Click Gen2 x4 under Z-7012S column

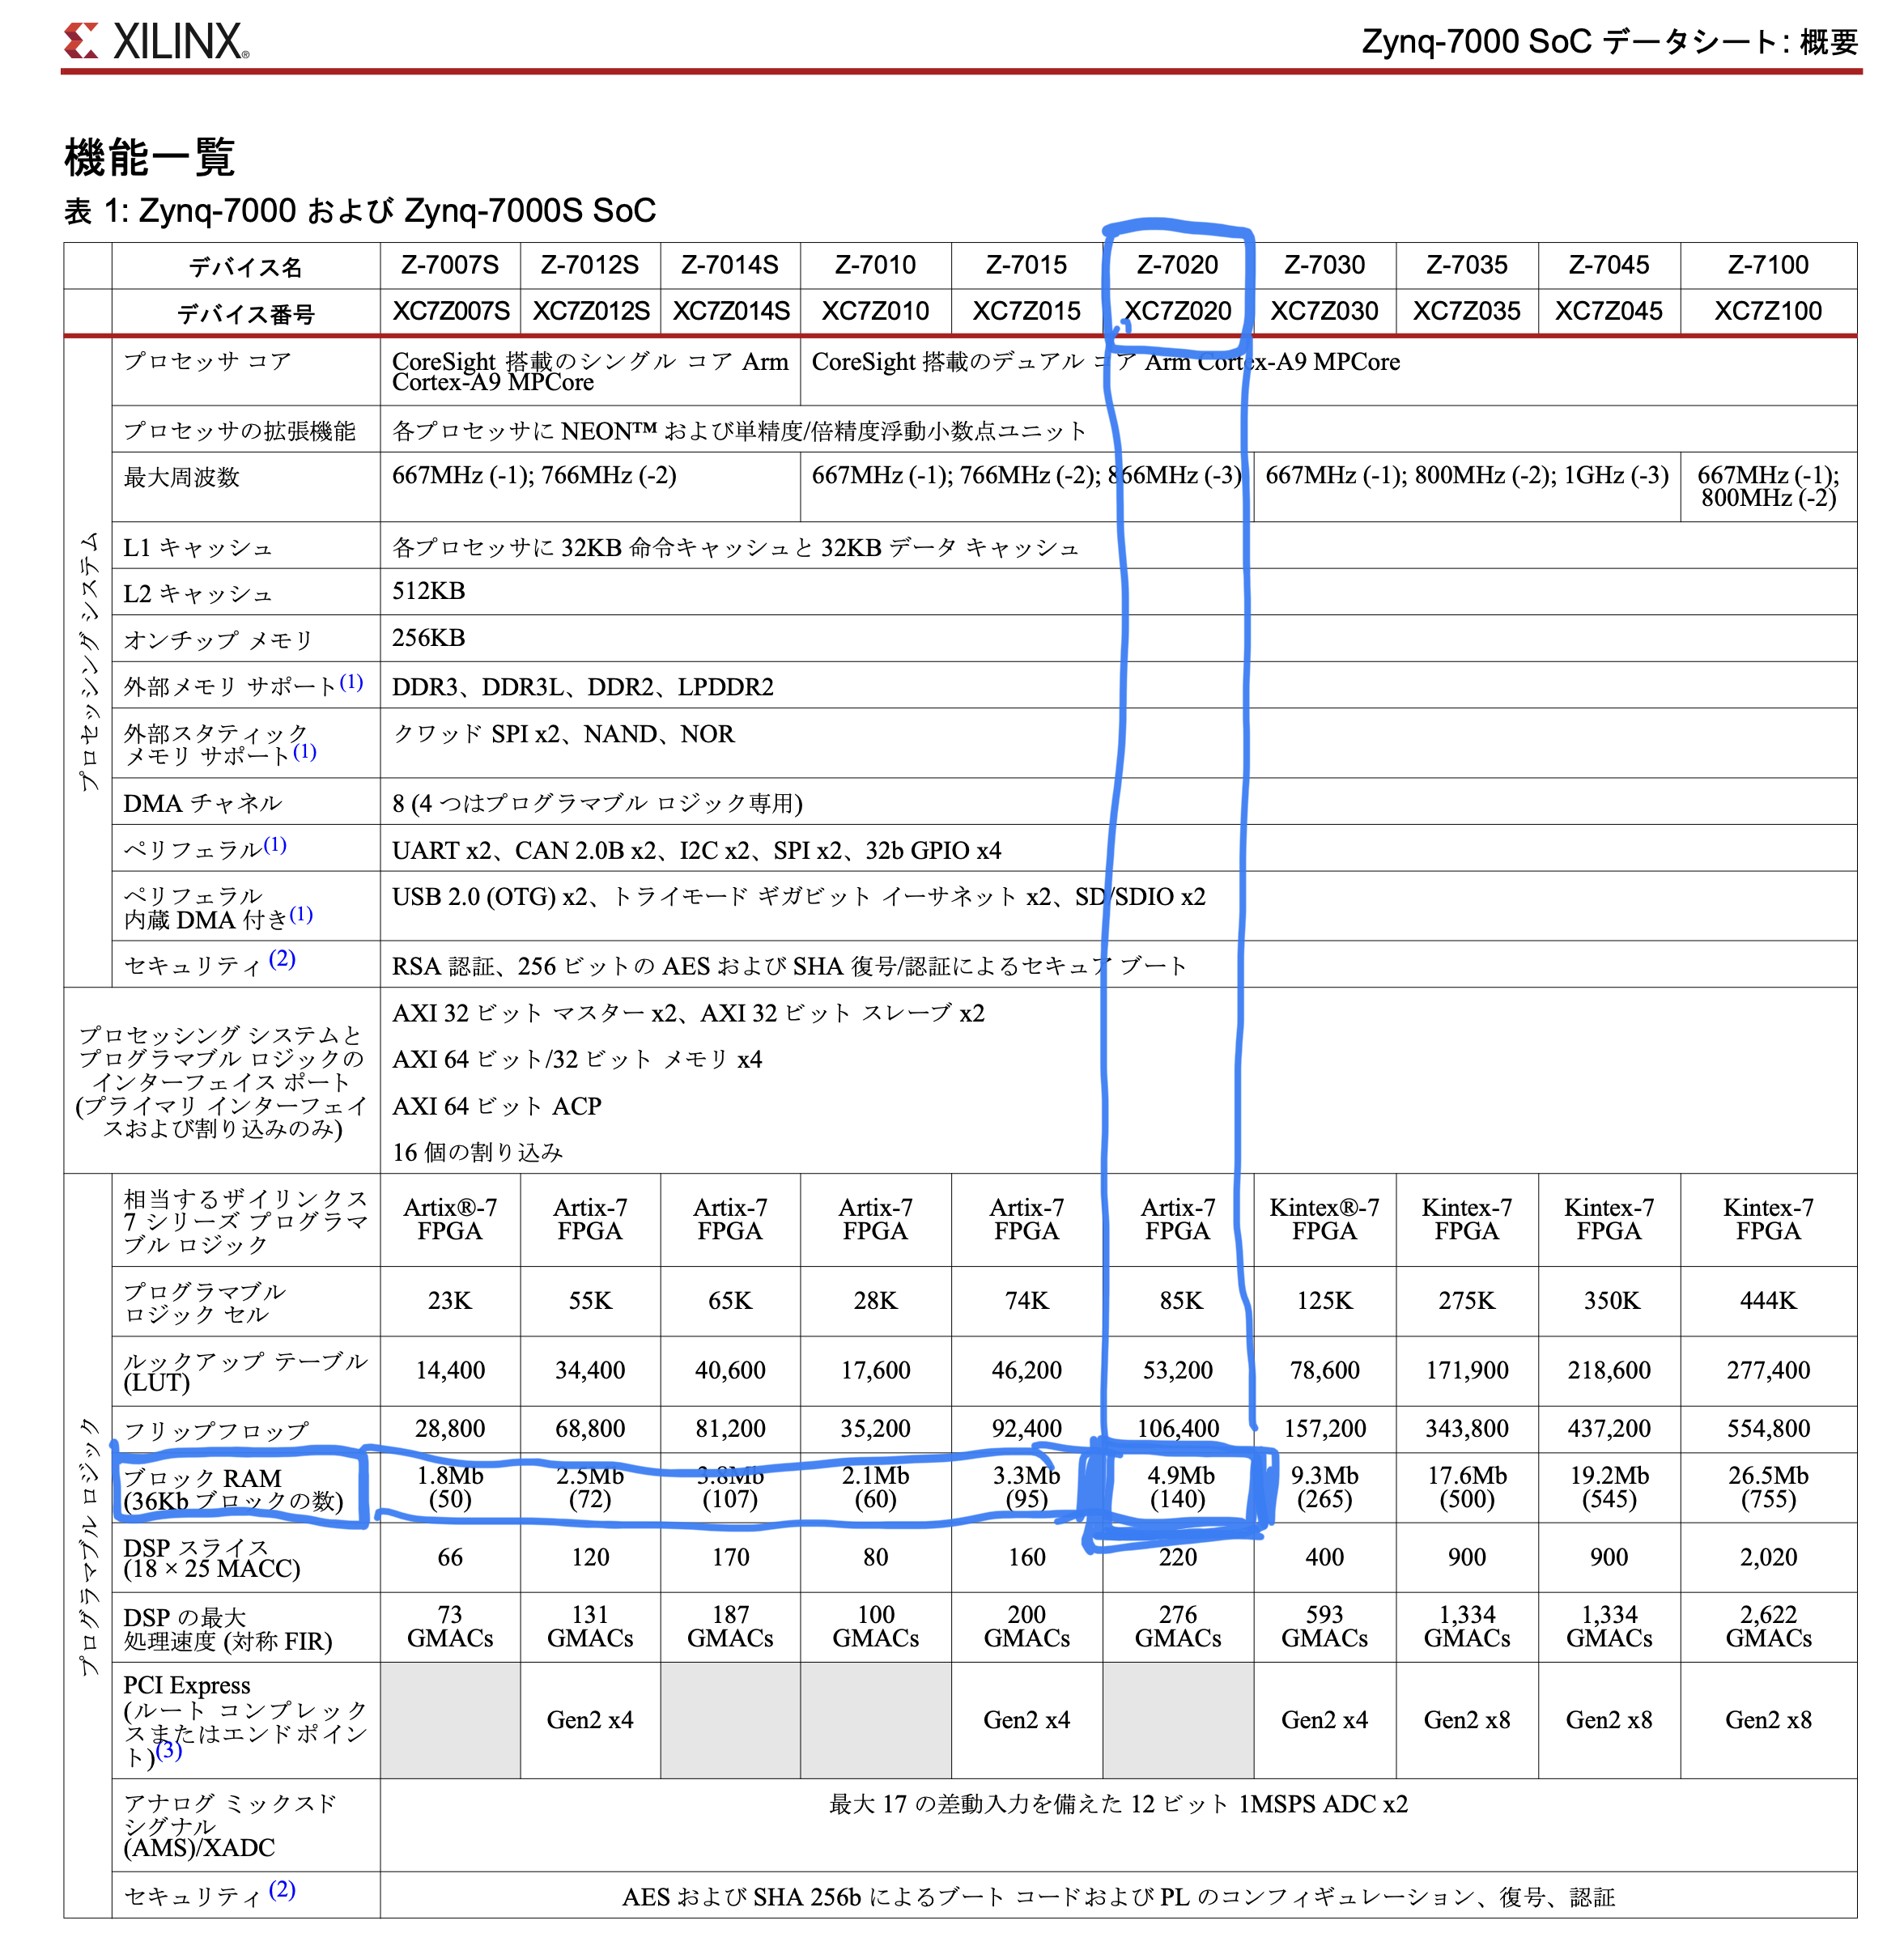590,1719
